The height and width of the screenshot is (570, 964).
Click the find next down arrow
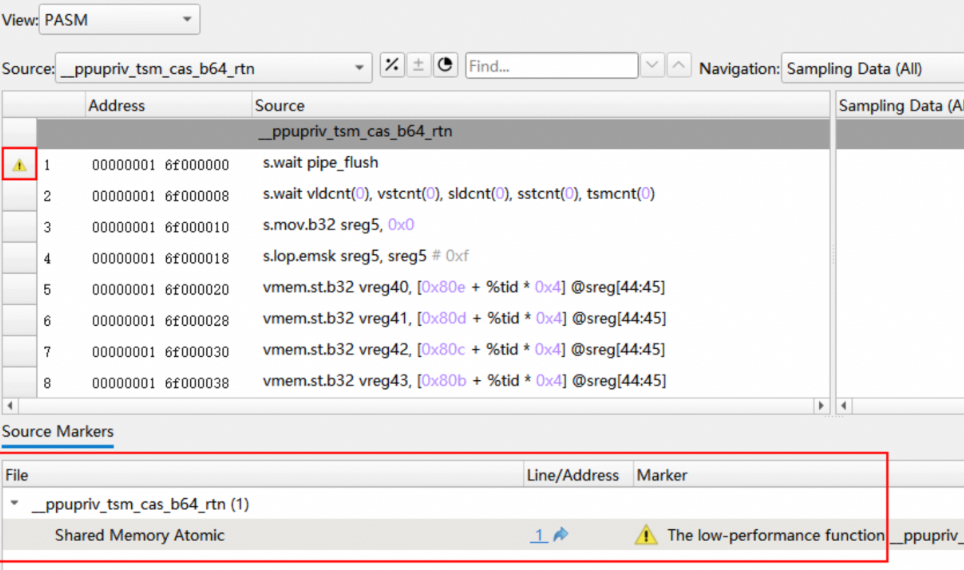(x=652, y=65)
